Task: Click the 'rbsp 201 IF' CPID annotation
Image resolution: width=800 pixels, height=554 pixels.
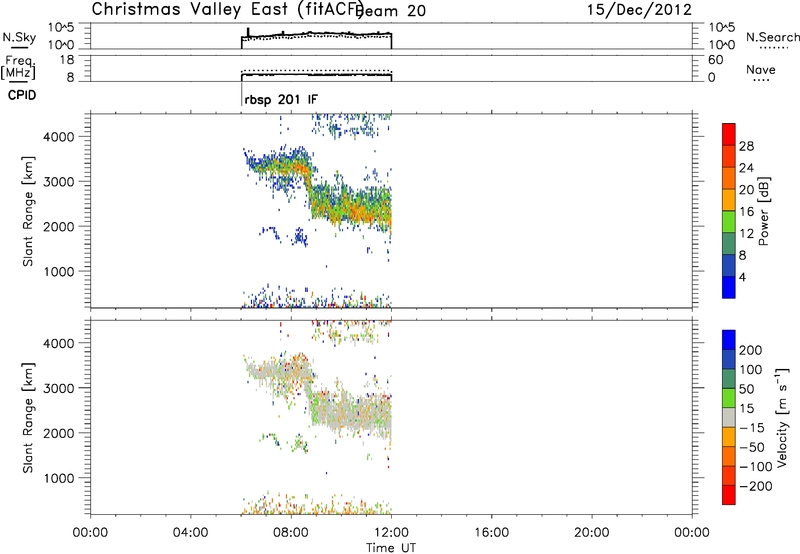Action: (281, 99)
